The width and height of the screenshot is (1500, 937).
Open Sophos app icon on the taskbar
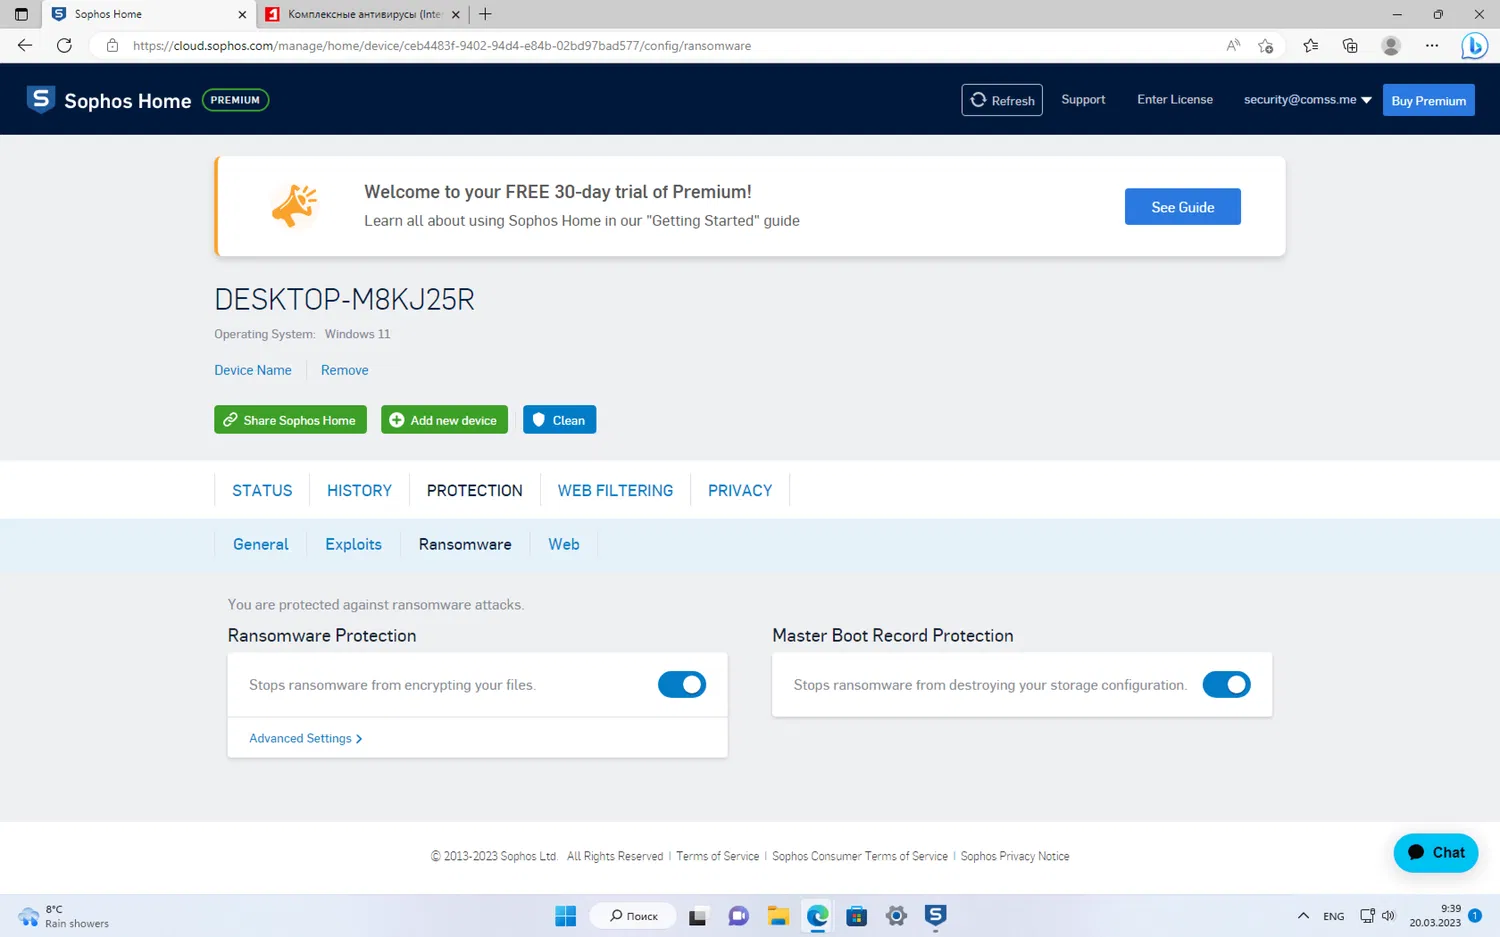pos(936,916)
